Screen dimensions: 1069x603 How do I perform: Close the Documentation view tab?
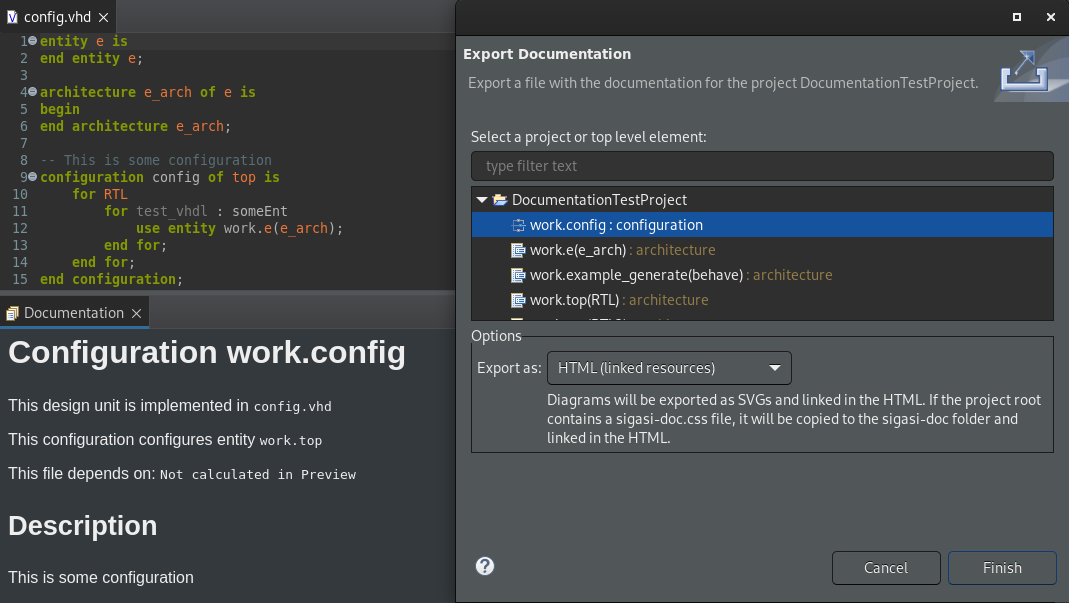pos(136,313)
